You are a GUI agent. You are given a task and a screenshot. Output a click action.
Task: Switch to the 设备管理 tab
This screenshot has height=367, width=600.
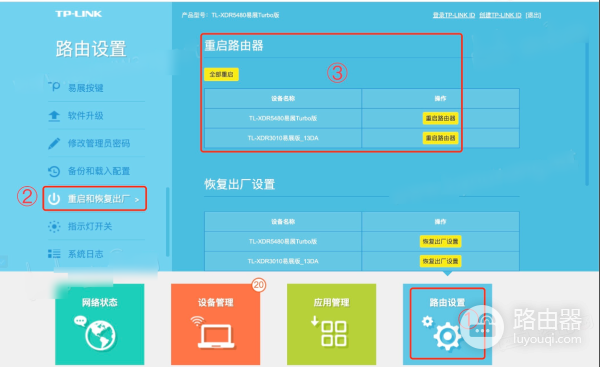(215, 324)
